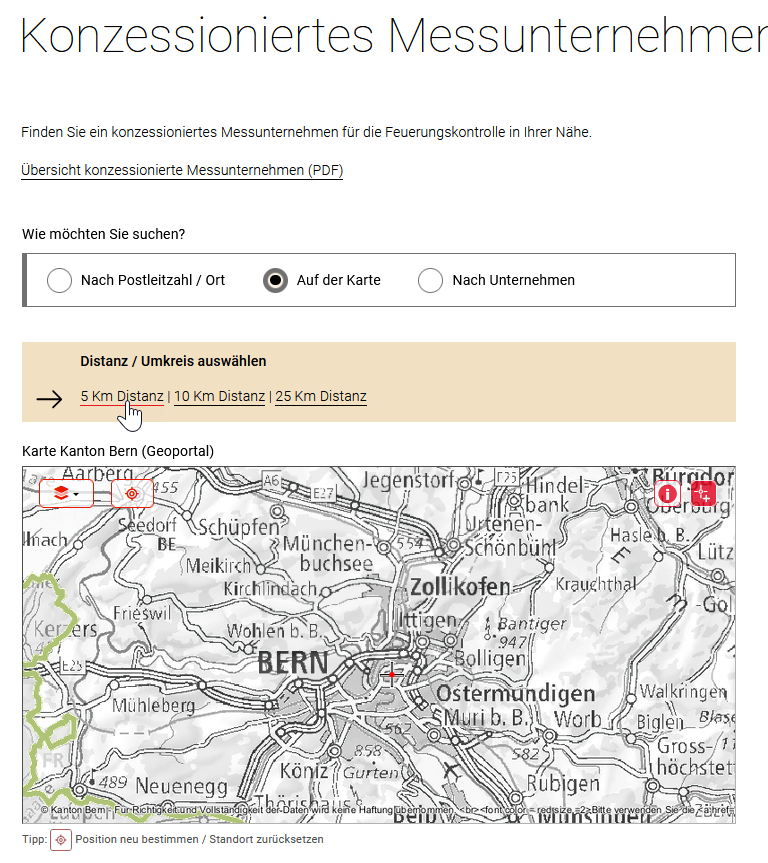
Task: Click the BERN label on the map
Action: tap(293, 663)
